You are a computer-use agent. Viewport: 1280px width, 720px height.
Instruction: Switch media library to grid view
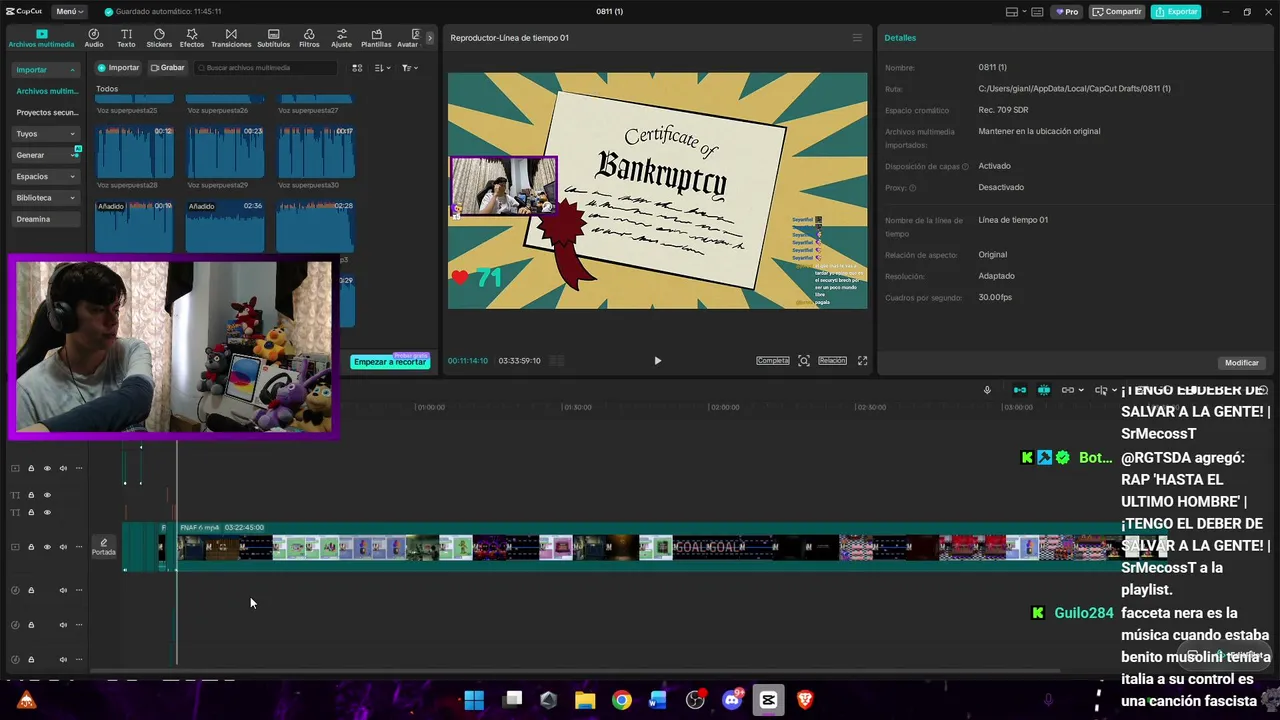pyautogui.click(x=357, y=68)
